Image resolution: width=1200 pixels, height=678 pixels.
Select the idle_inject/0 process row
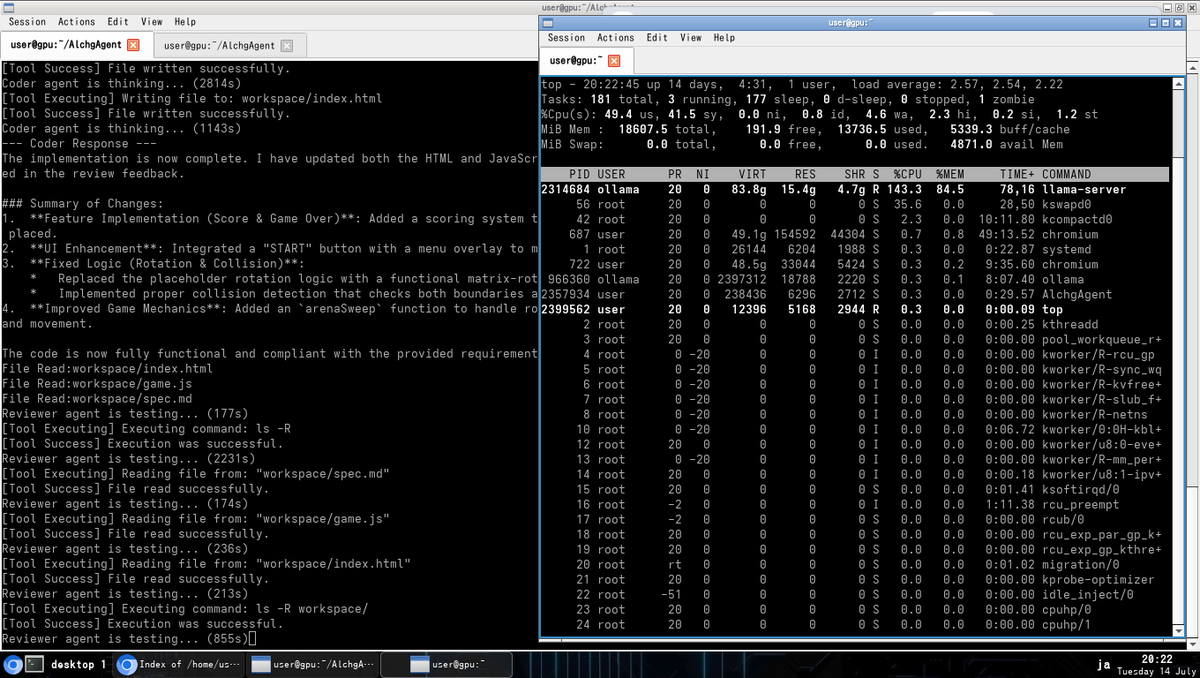coord(855,594)
